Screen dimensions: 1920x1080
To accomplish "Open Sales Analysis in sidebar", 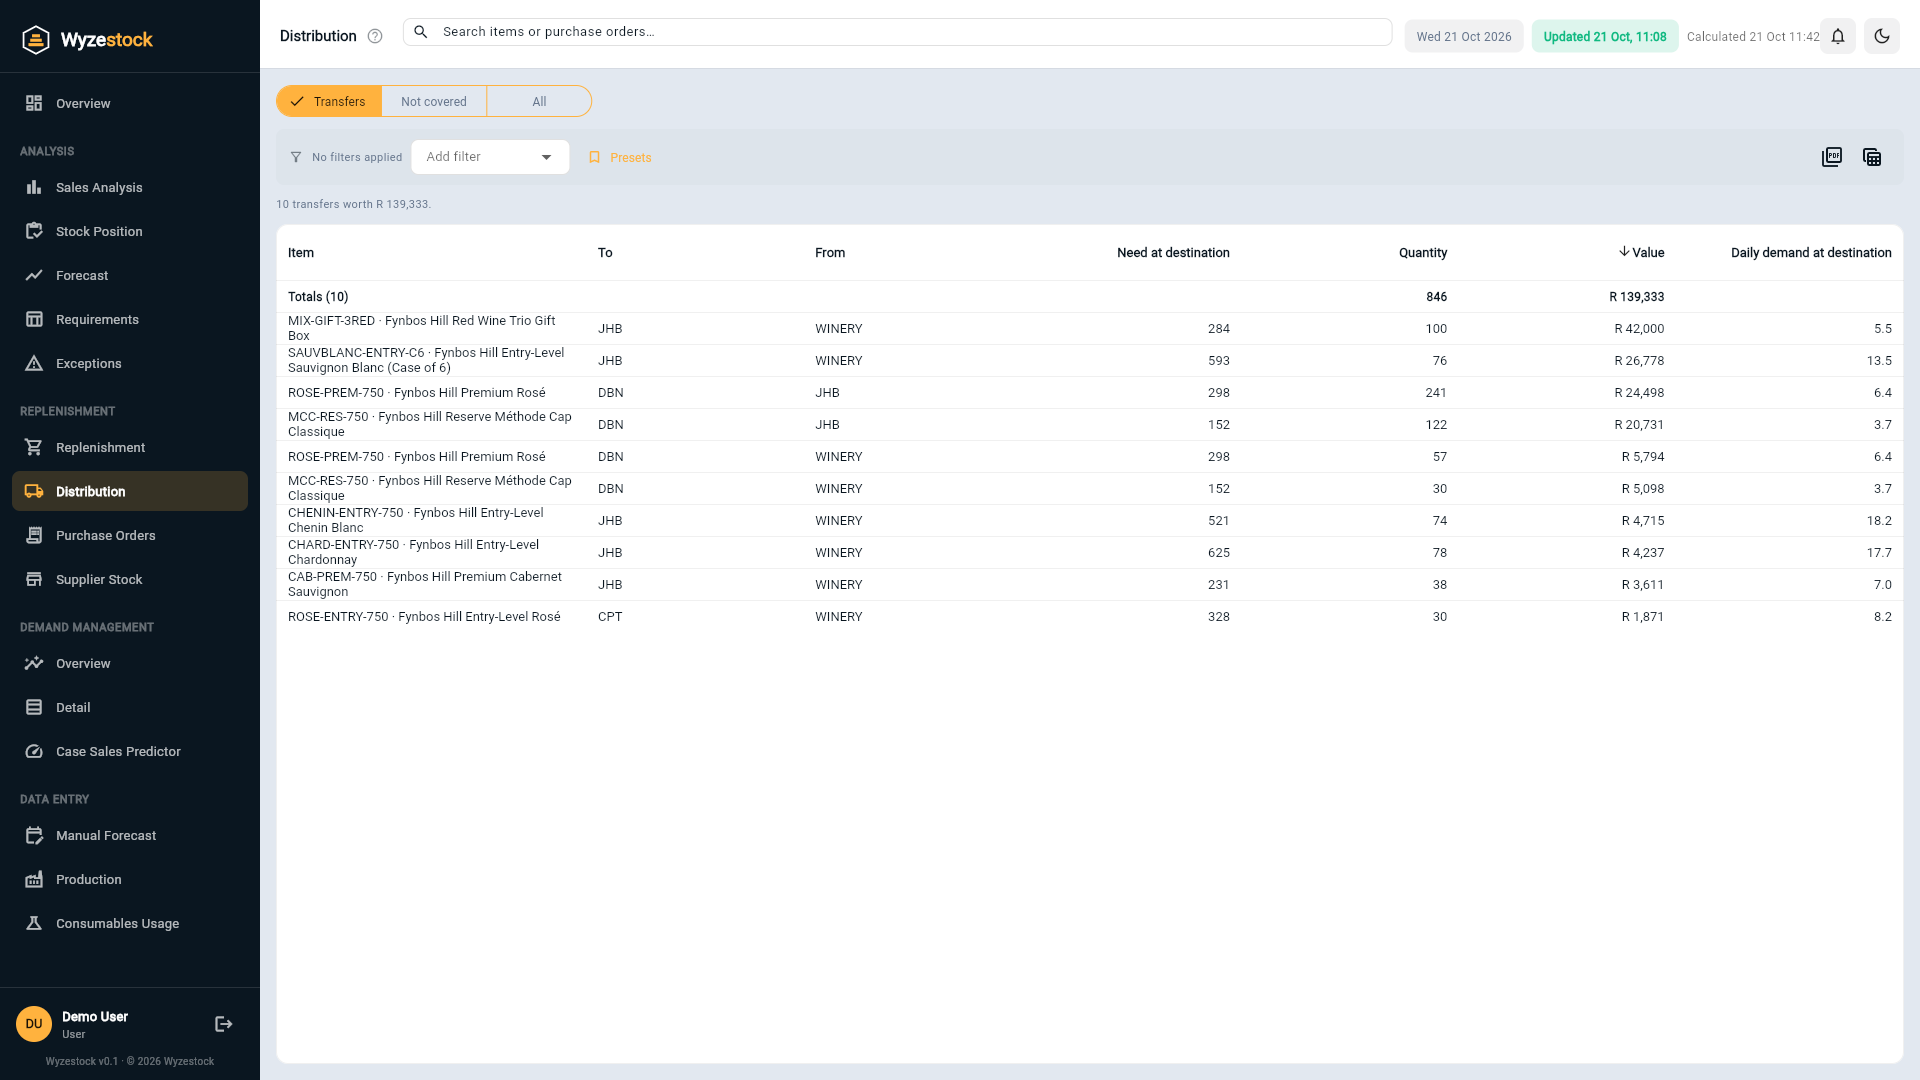I will click(130, 187).
